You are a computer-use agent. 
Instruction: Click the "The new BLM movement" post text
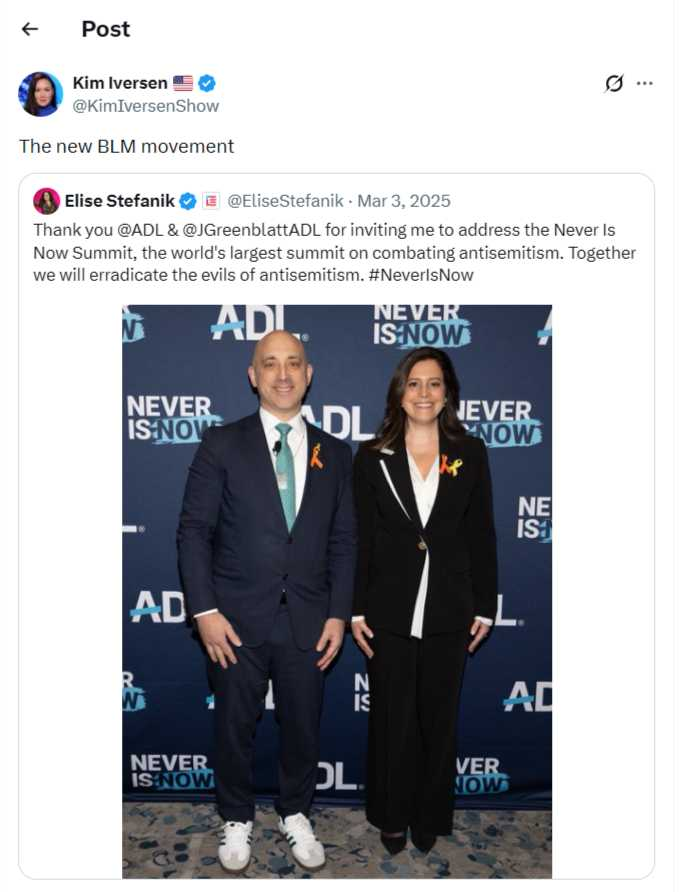click(126, 146)
